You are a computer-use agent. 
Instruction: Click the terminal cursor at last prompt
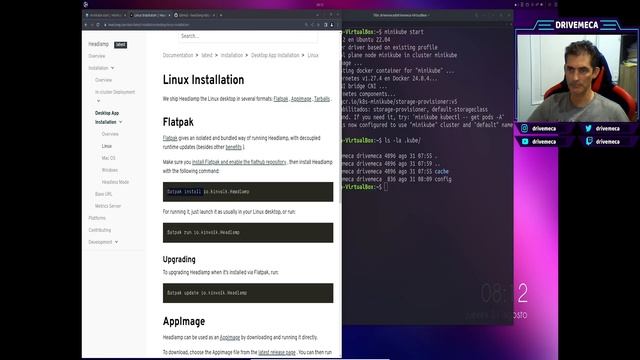coord(386,187)
